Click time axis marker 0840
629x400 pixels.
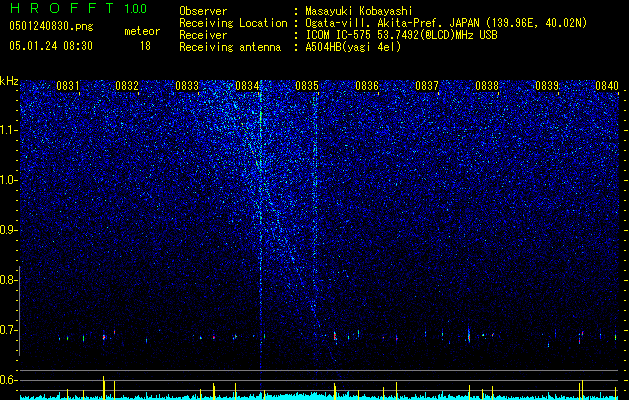607,86
